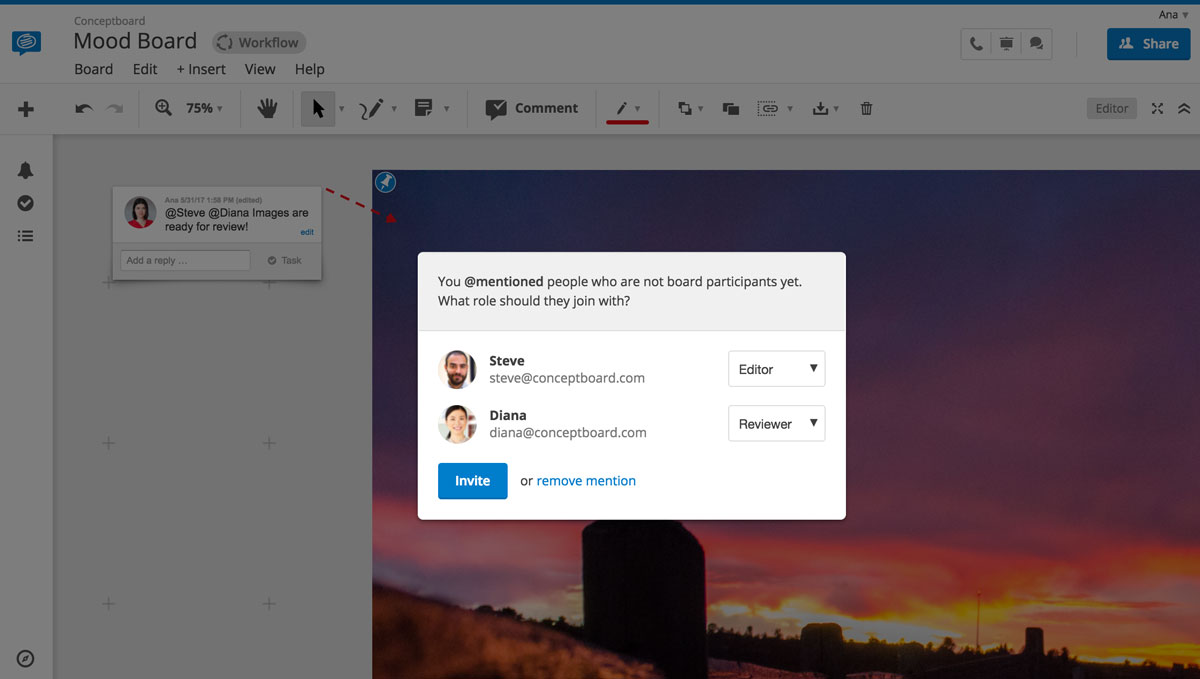This screenshot has height=679, width=1200.
Task: Click the arrange layers icon
Action: [685, 108]
